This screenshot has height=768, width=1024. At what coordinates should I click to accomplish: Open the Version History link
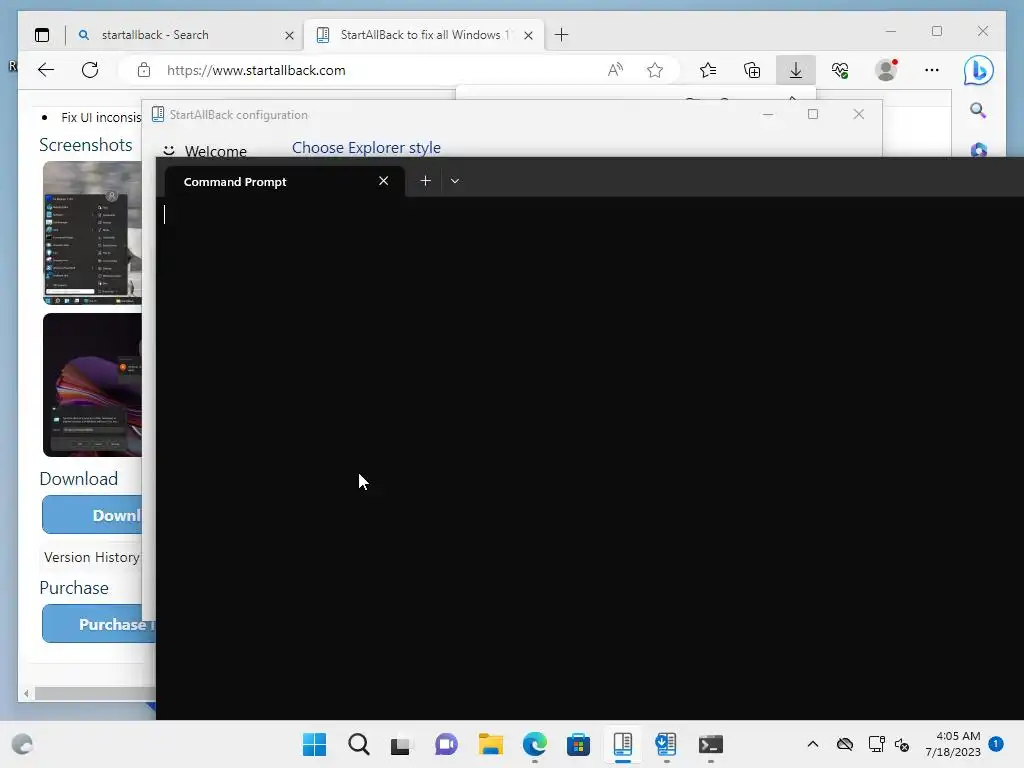[92, 557]
